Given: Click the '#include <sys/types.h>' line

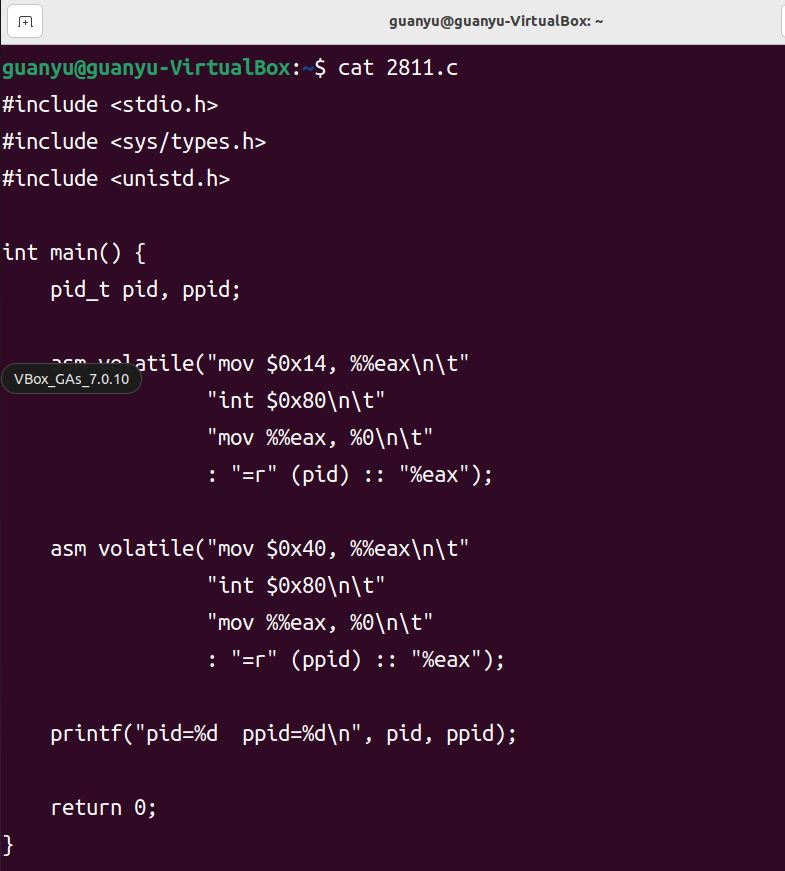Looking at the screenshot, I should pyautogui.click(x=134, y=142).
